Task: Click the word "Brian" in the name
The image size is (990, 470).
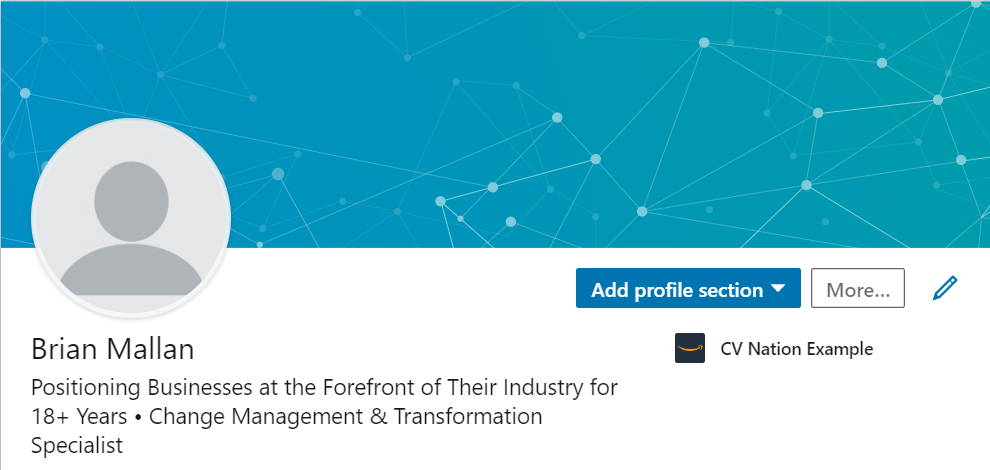Action: [64, 349]
